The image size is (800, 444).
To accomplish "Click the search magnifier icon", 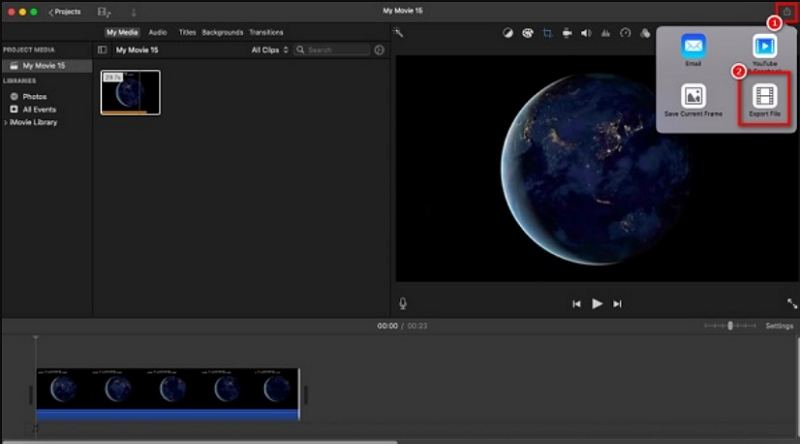I will [301, 50].
